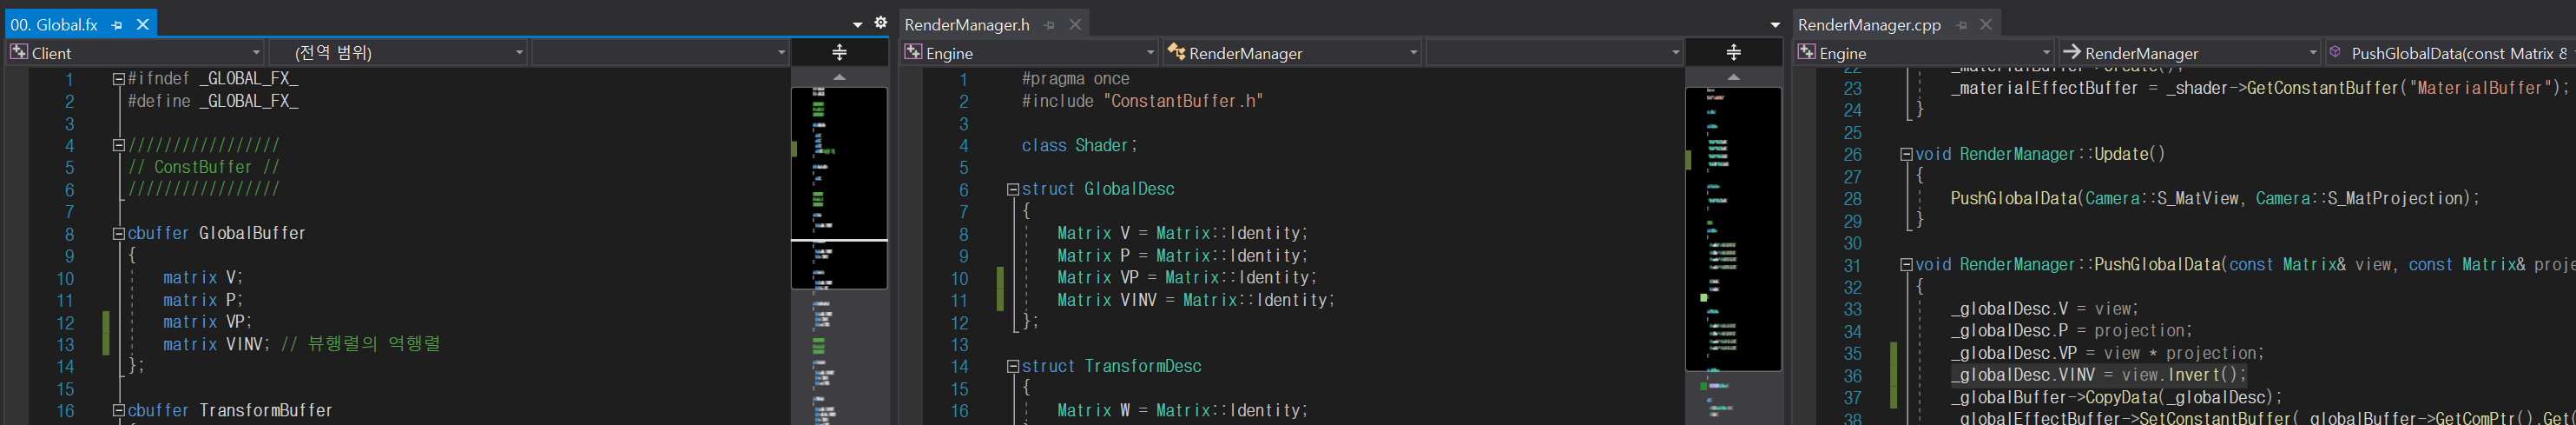Show open documents list in RenderManager.h pane
This screenshot has width=2576, height=425.
(x=1775, y=25)
